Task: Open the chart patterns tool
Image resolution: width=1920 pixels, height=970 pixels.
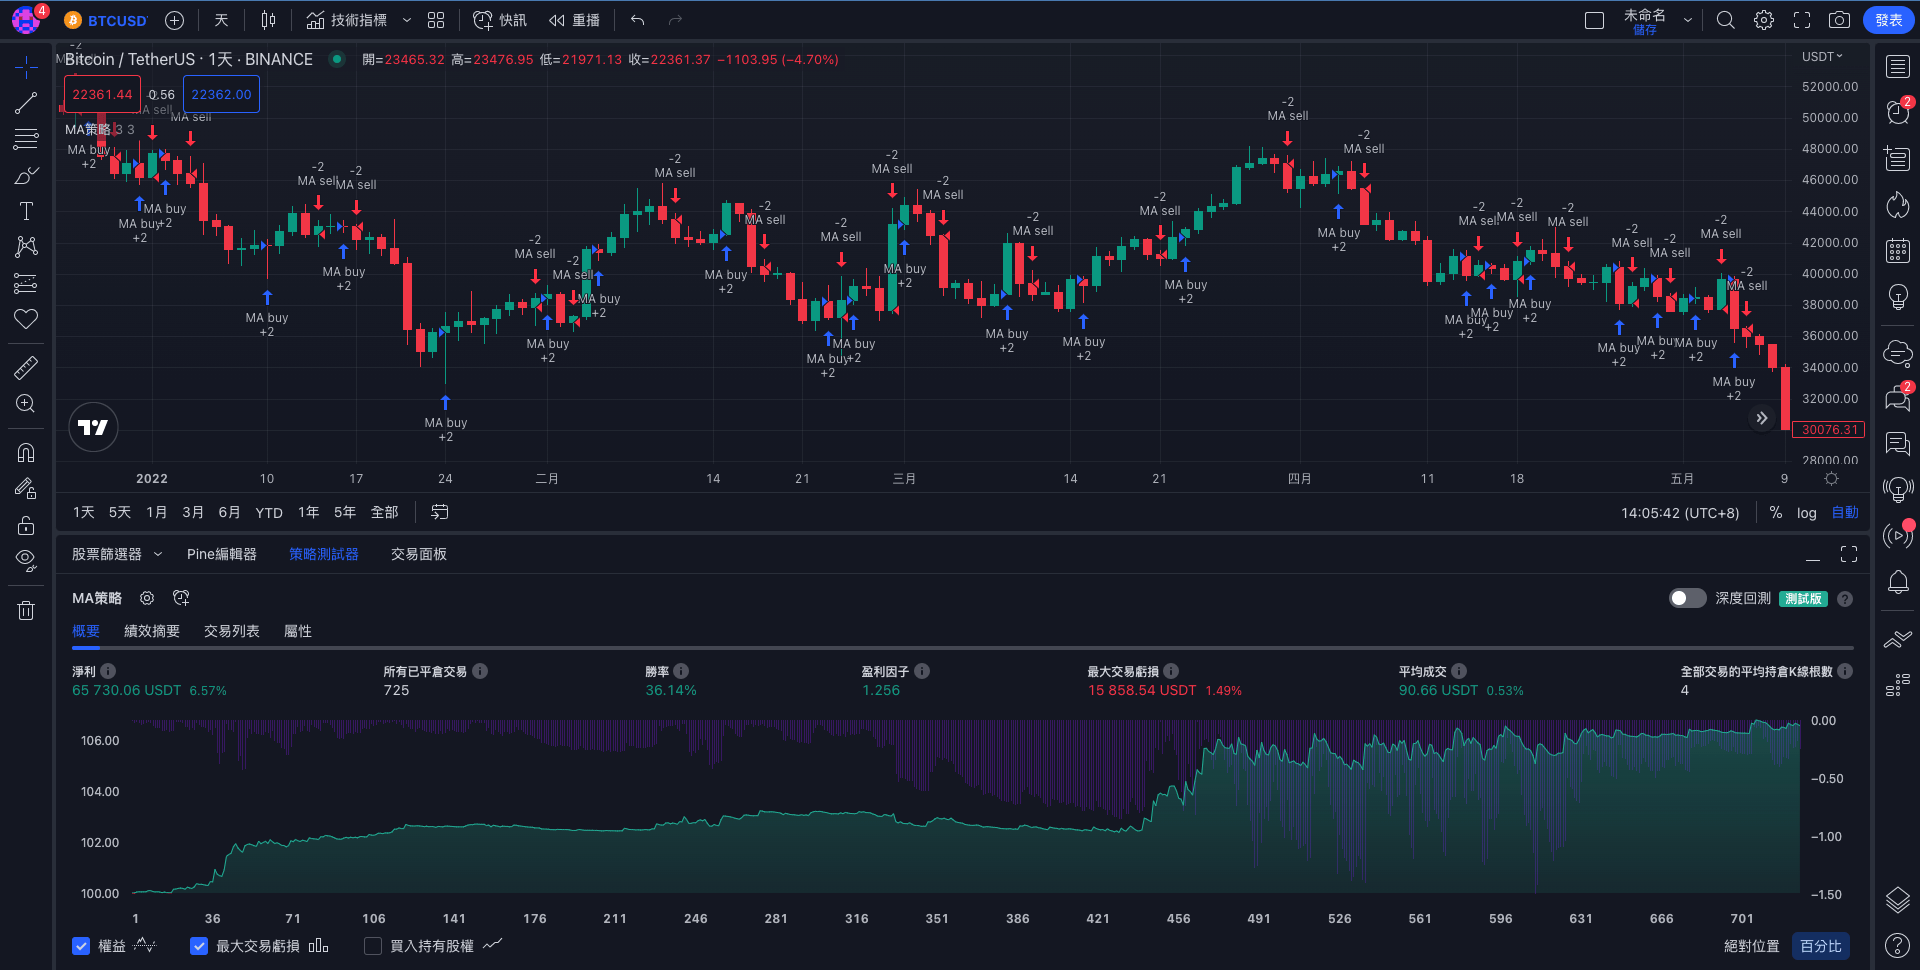Action: [26, 247]
